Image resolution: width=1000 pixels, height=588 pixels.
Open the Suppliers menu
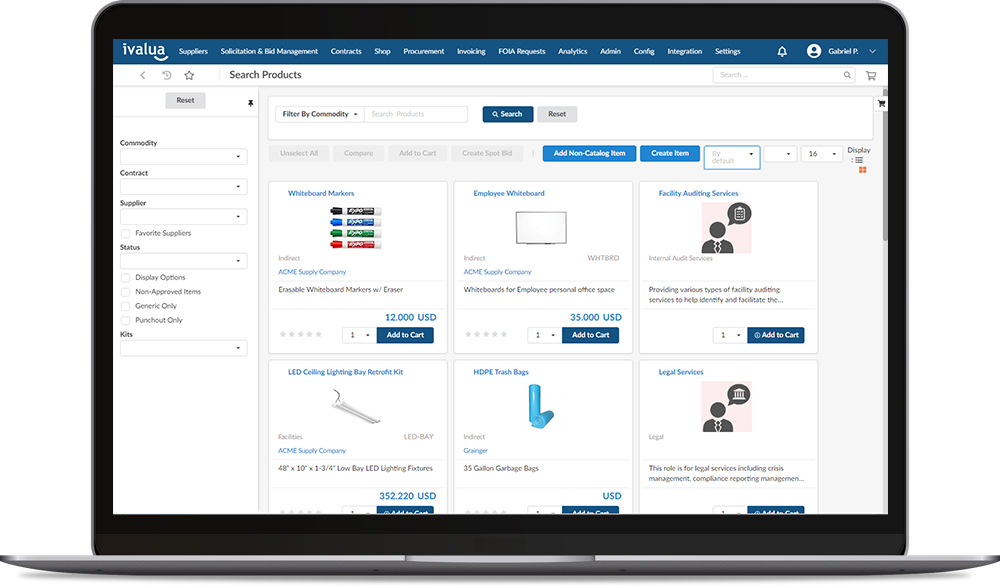point(193,52)
